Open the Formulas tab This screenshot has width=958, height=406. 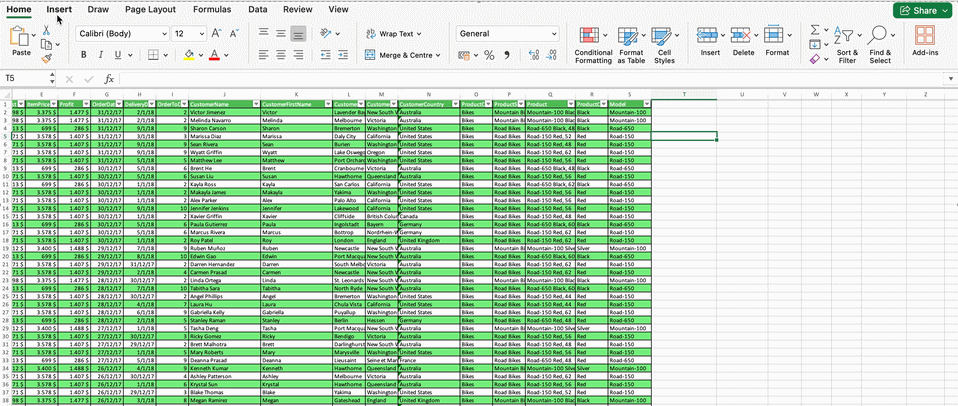(212, 9)
